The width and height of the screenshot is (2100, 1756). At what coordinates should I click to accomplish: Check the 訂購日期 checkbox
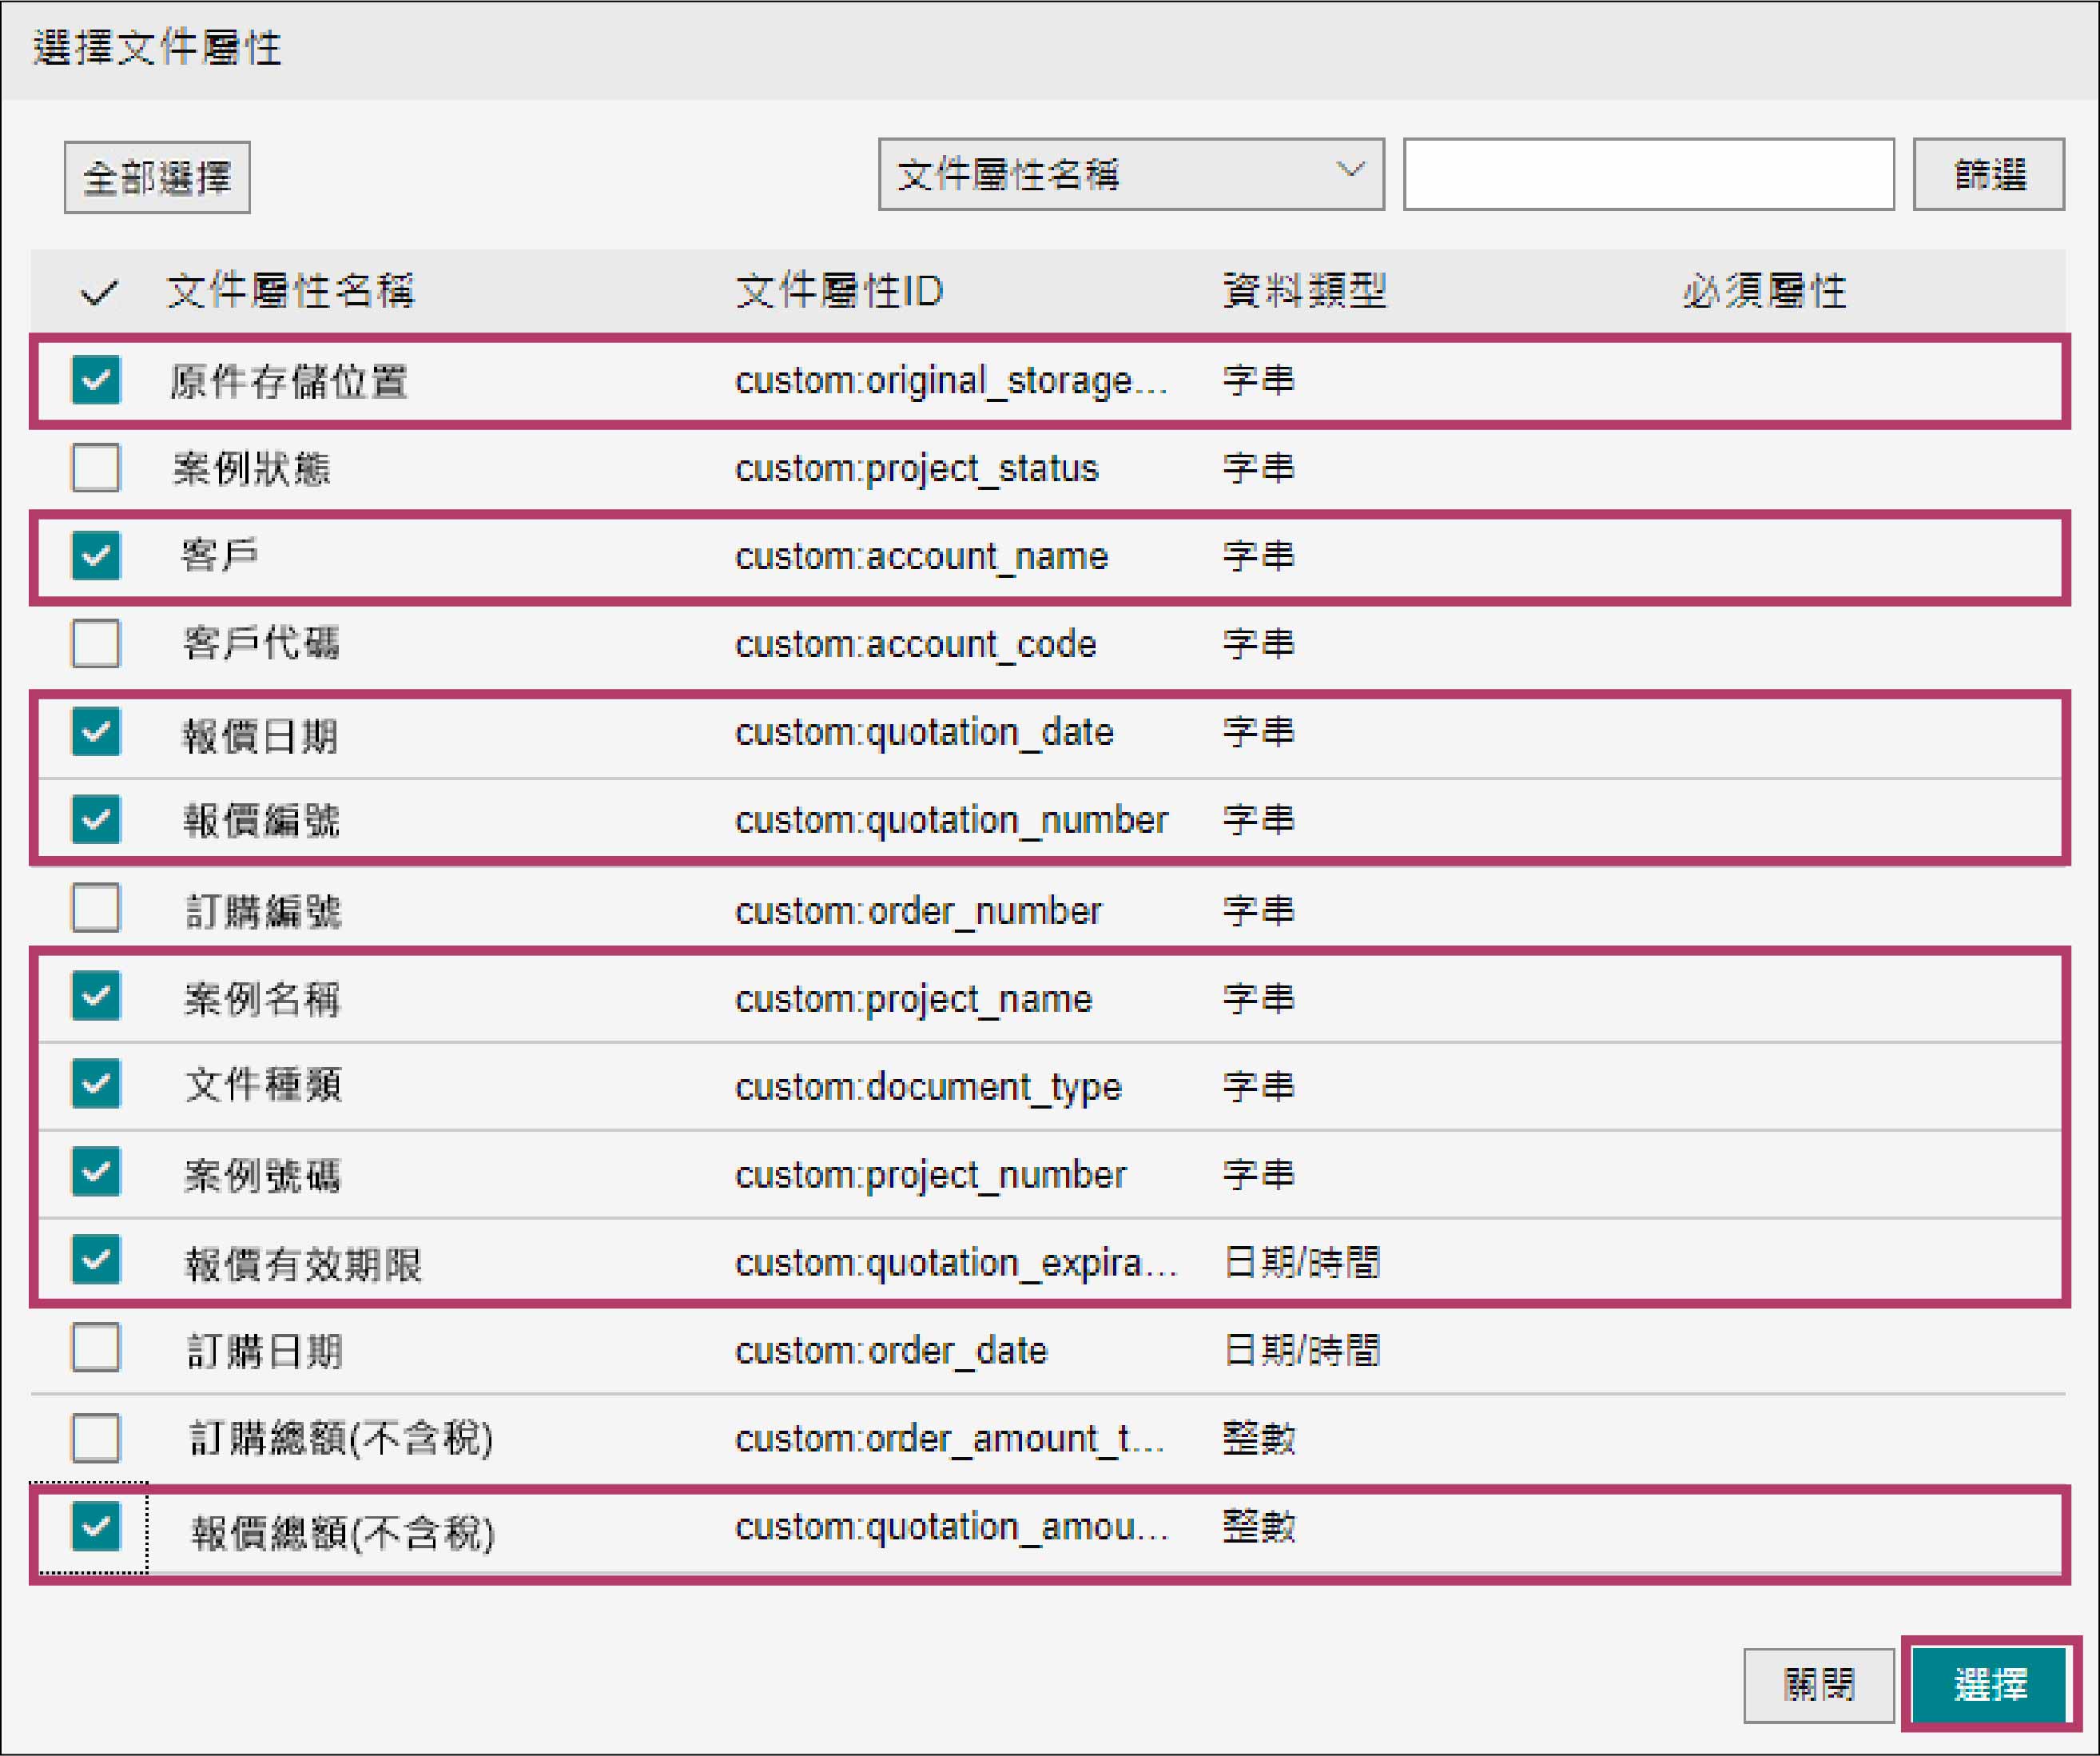tap(96, 1349)
